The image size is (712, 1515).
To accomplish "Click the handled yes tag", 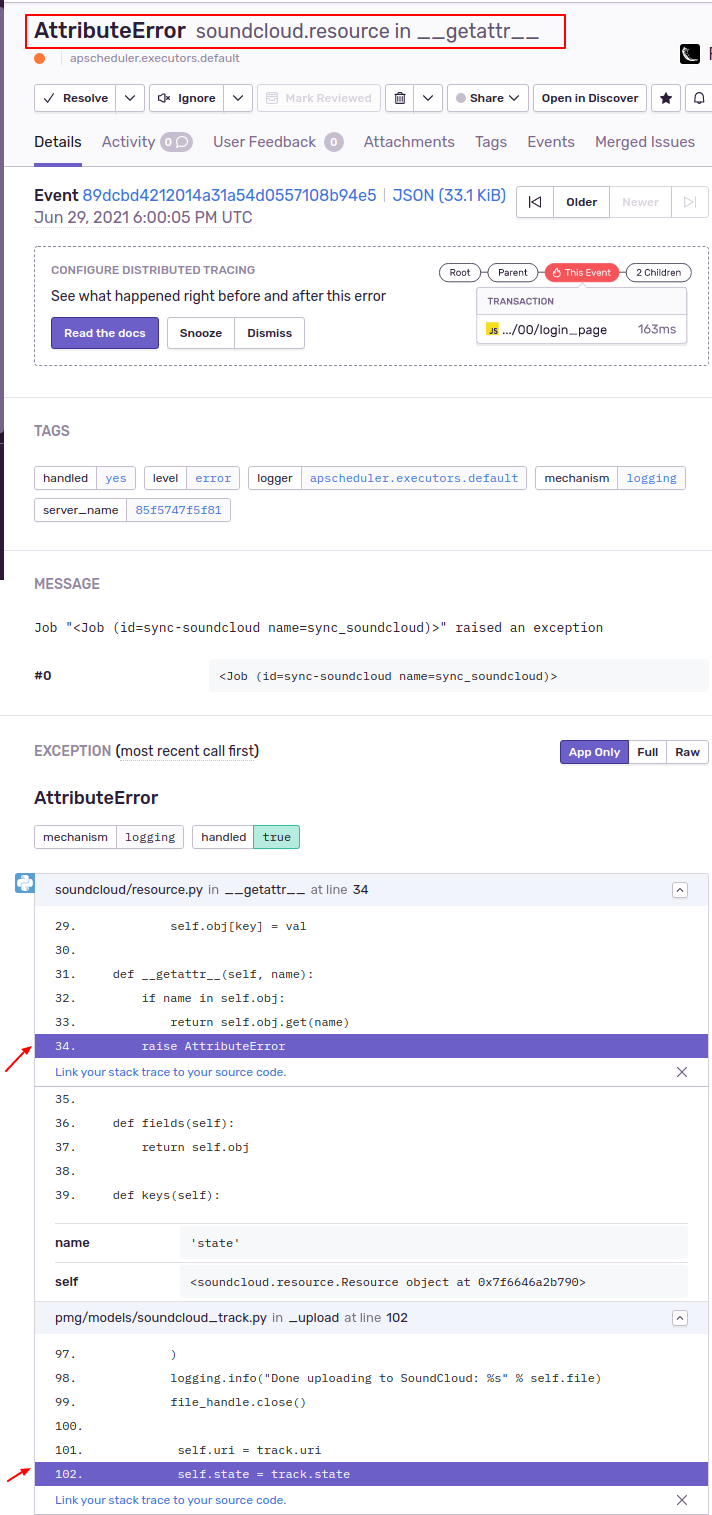I will click(x=85, y=478).
